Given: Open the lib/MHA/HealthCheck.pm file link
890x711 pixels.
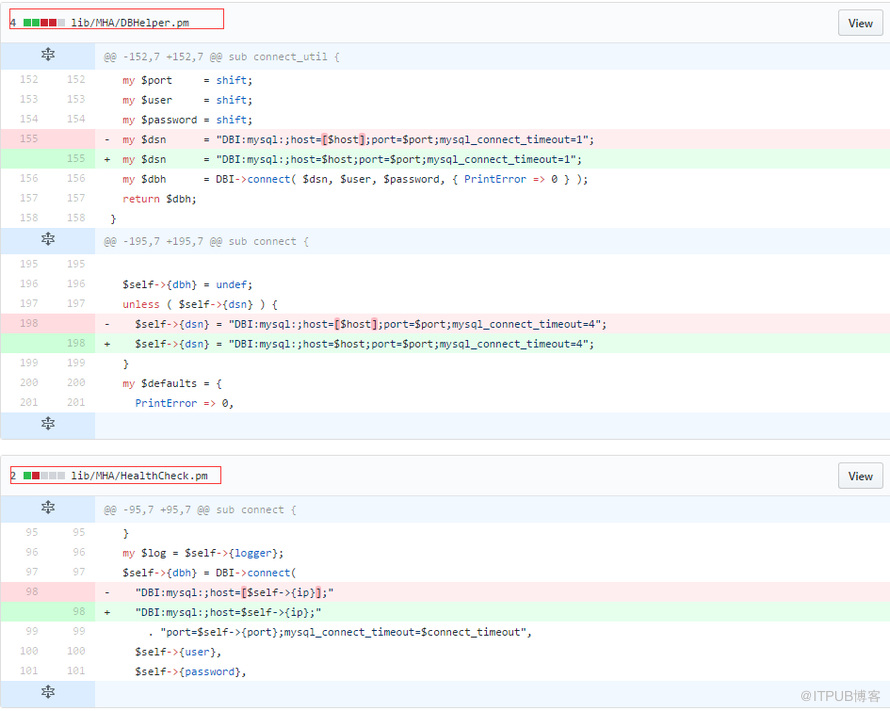Looking at the screenshot, I should (x=139, y=476).
